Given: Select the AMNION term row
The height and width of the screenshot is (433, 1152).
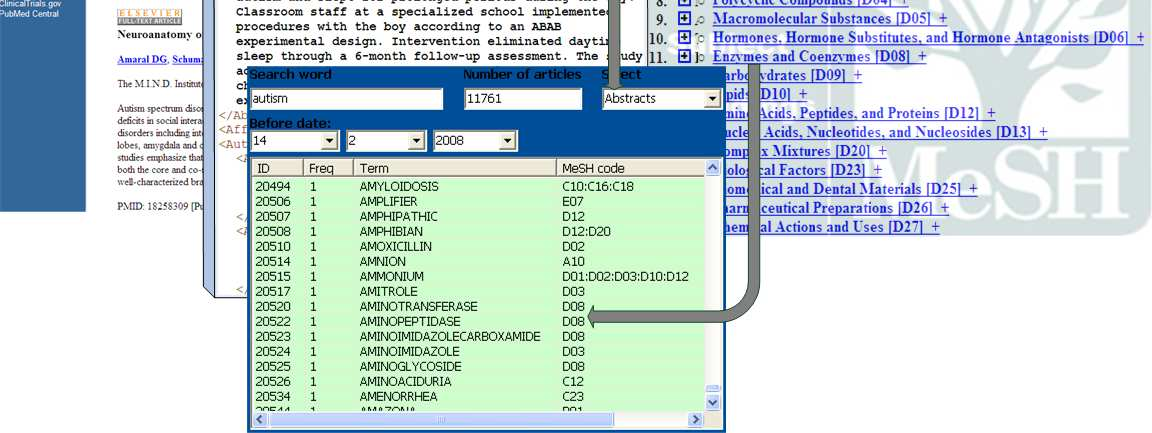Looking at the screenshot, I should pos(478,262).
